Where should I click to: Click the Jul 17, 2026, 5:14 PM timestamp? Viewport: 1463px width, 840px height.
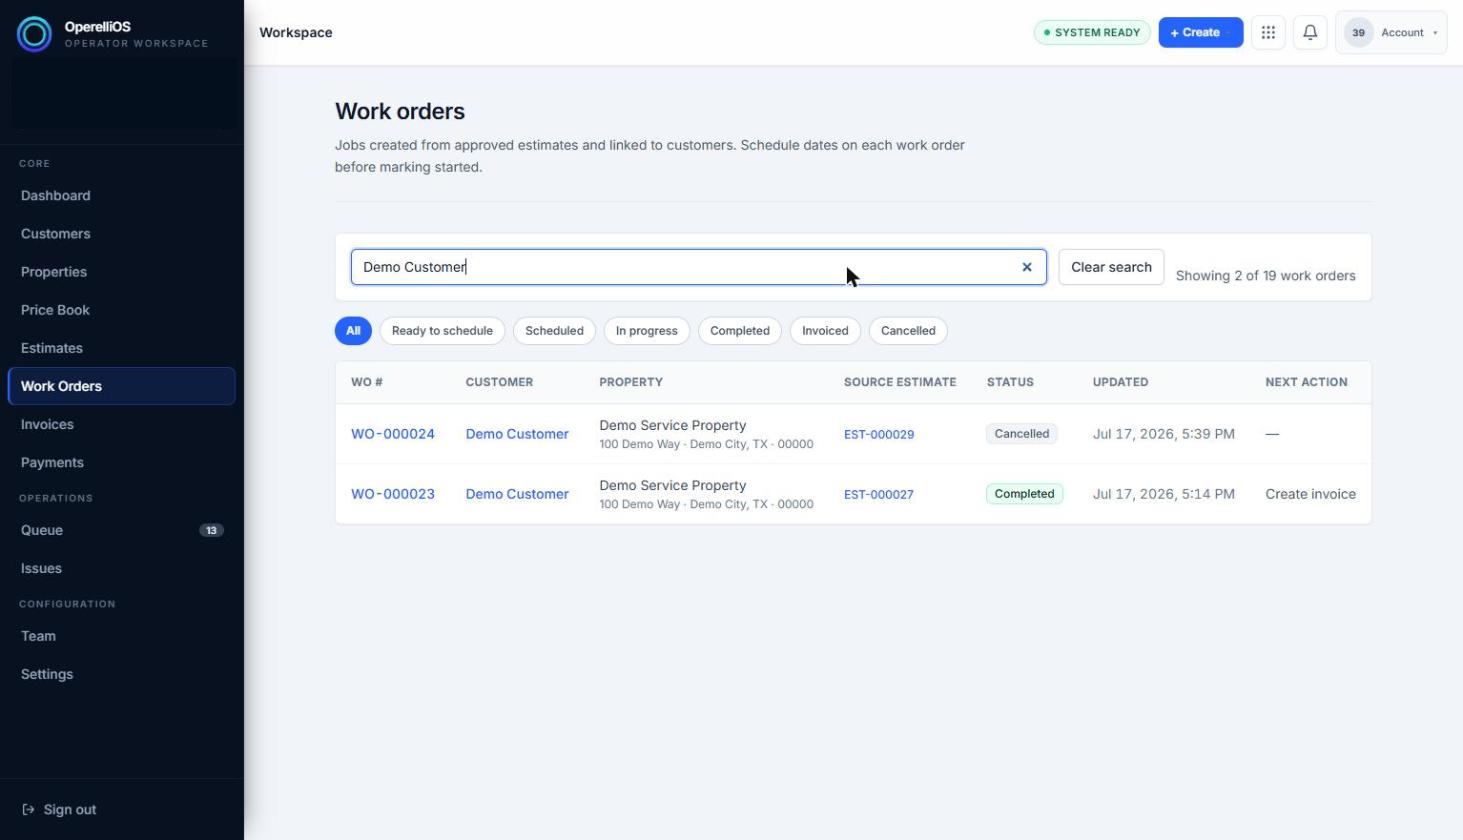click(x=1164, y=494)
